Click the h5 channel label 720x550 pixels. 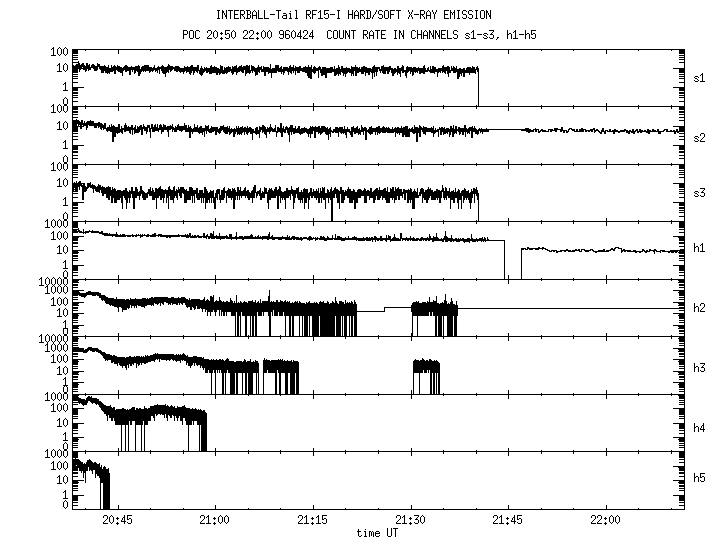coord(700,480)
